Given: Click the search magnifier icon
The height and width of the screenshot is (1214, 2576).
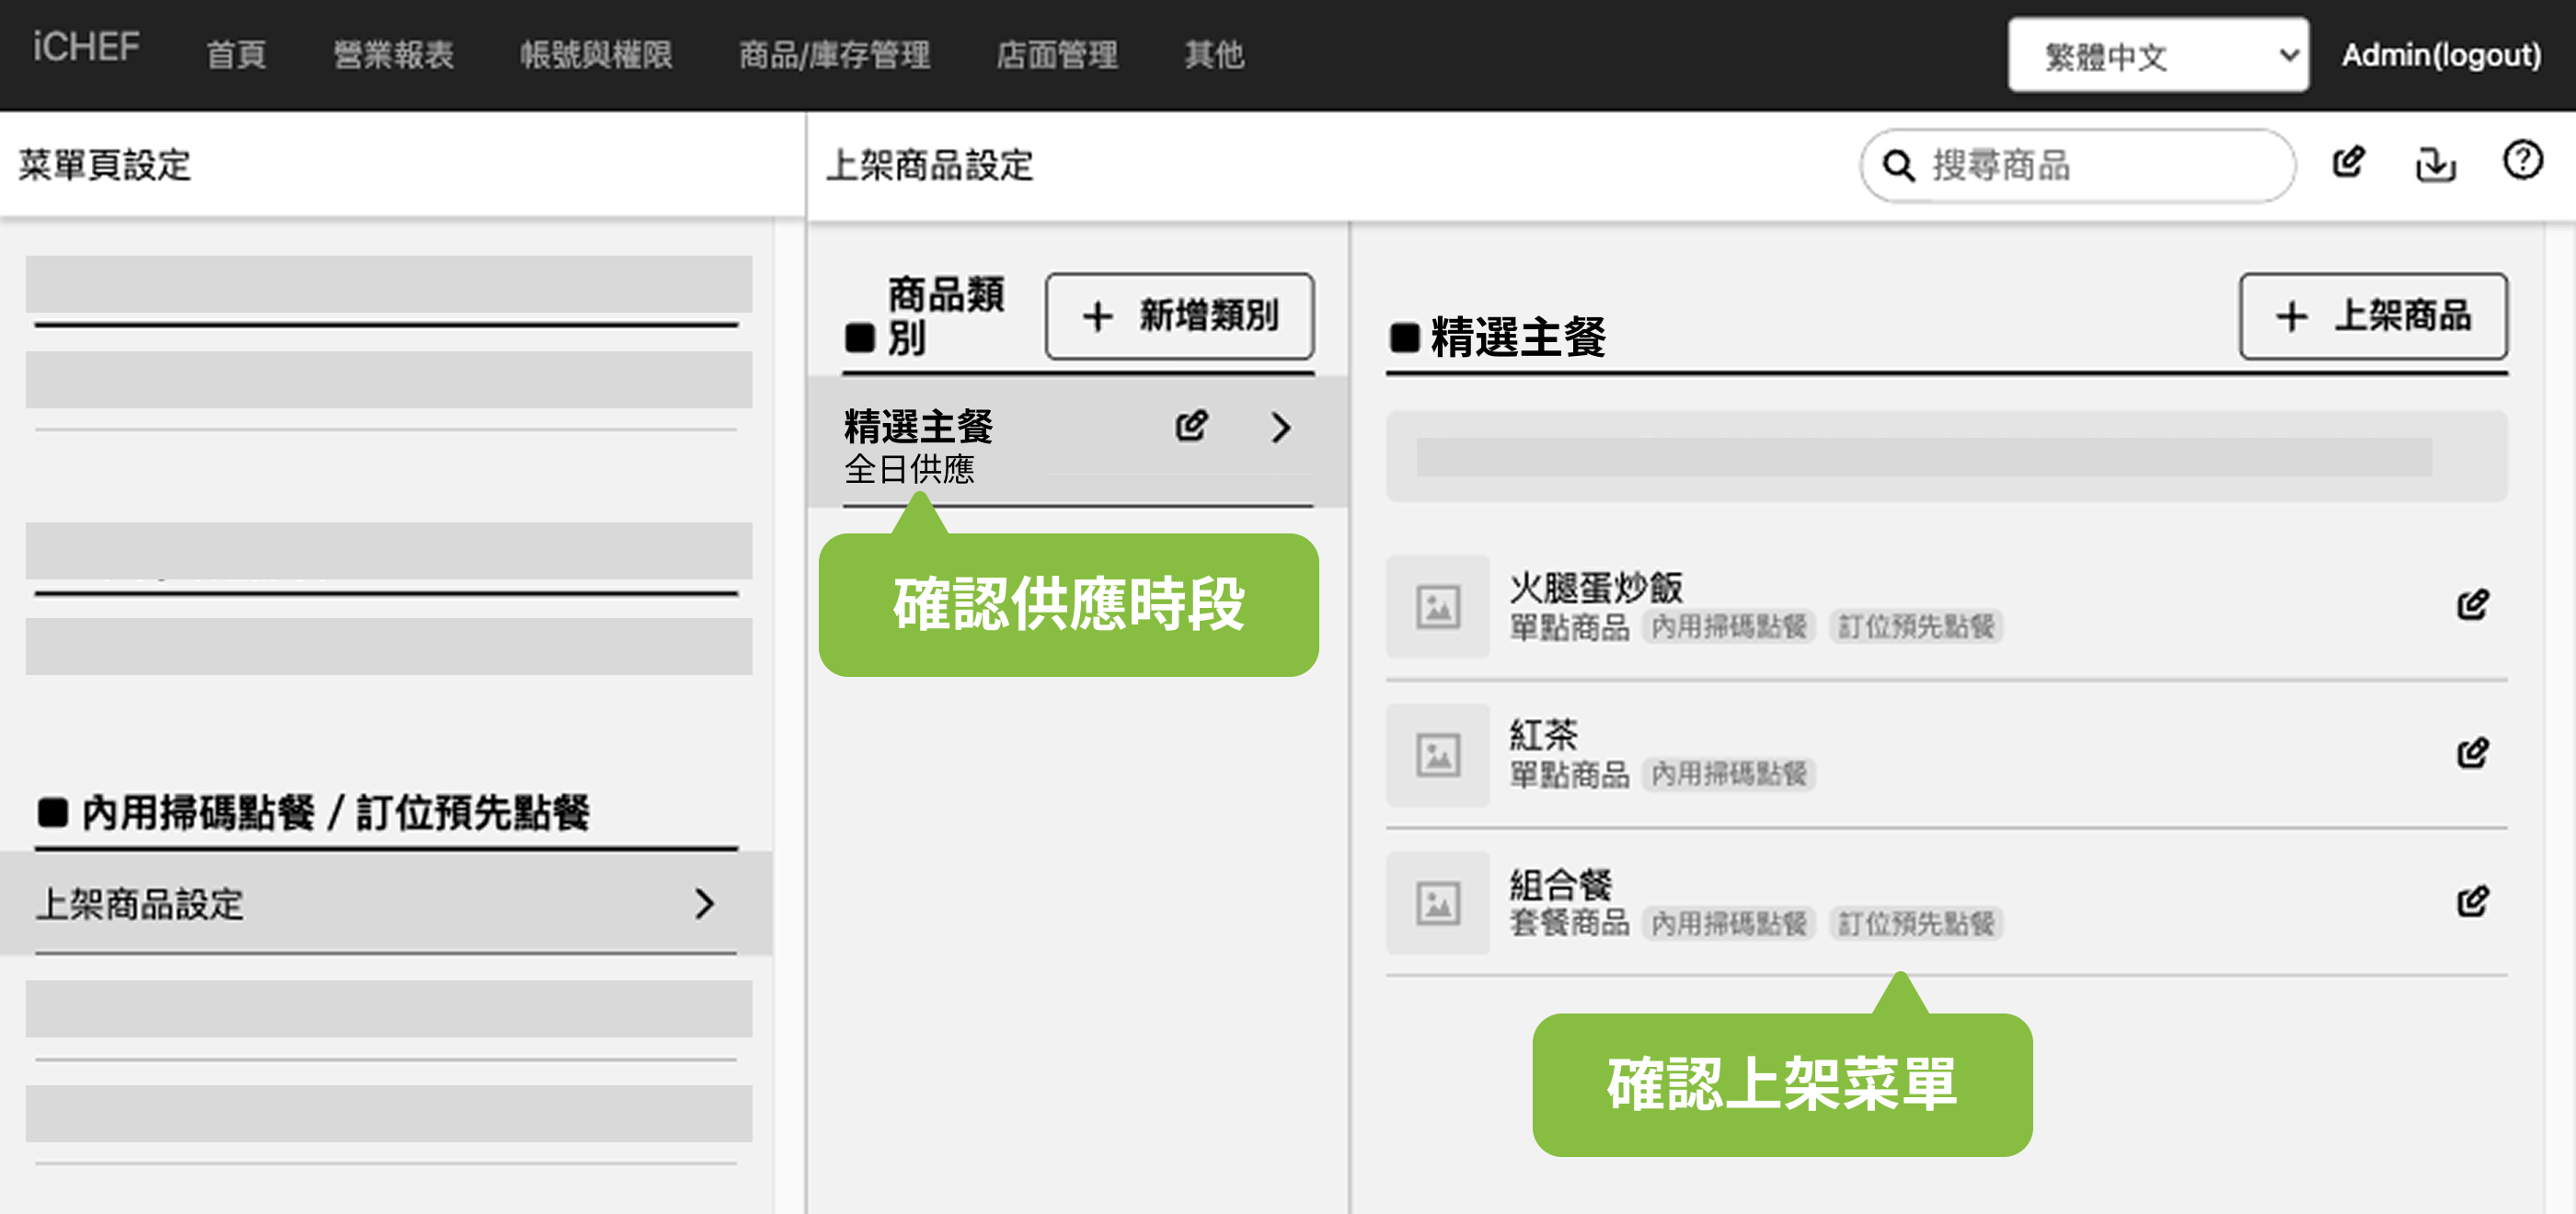Looking at the screenshot, I should (x=1898, y=165).
